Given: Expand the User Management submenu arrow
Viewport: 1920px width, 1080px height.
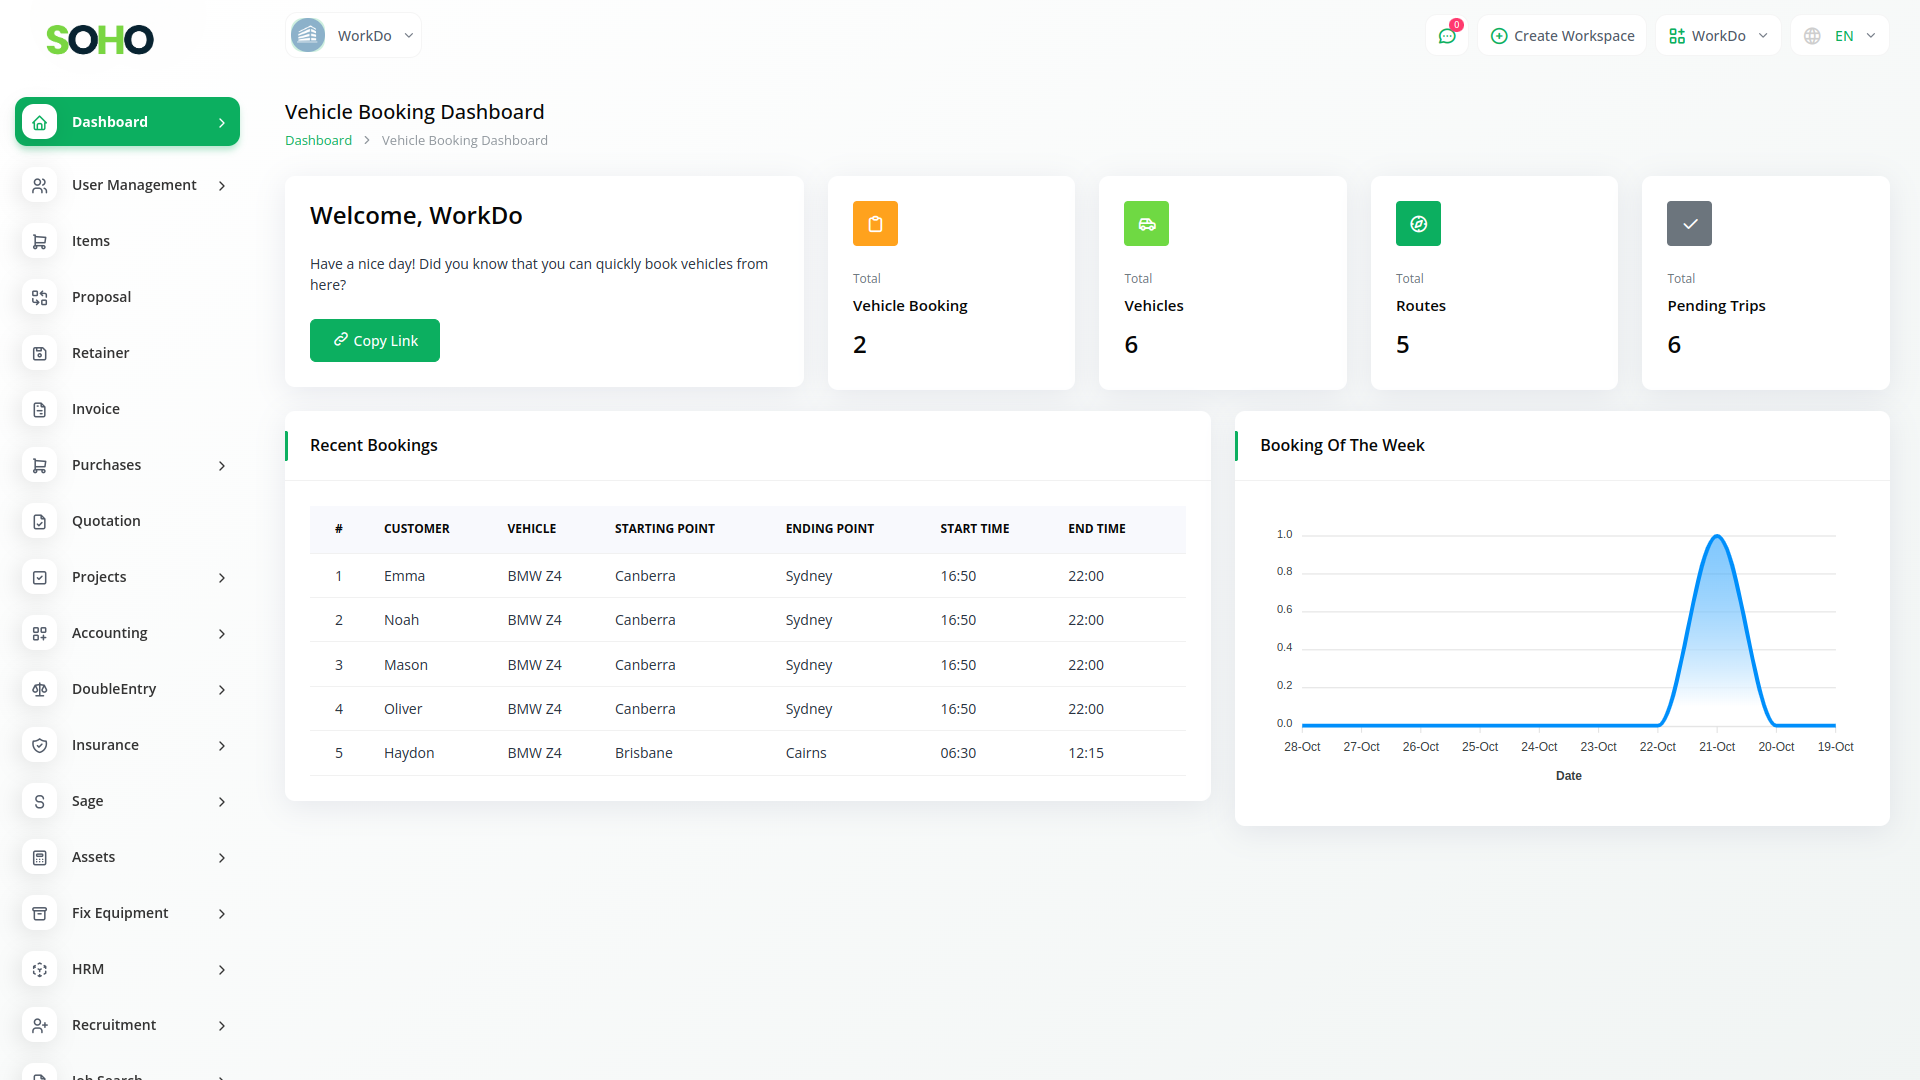Looking at the screenshot, I should 222,186.
